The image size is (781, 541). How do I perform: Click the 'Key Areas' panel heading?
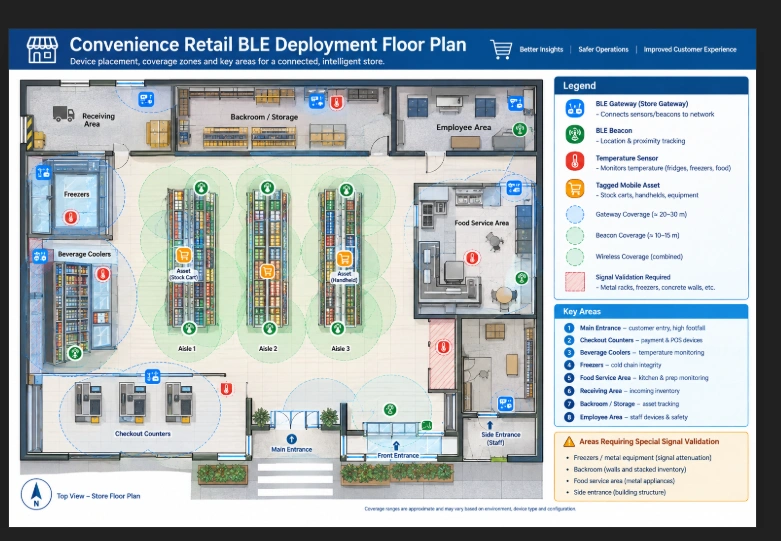(582, 311)
